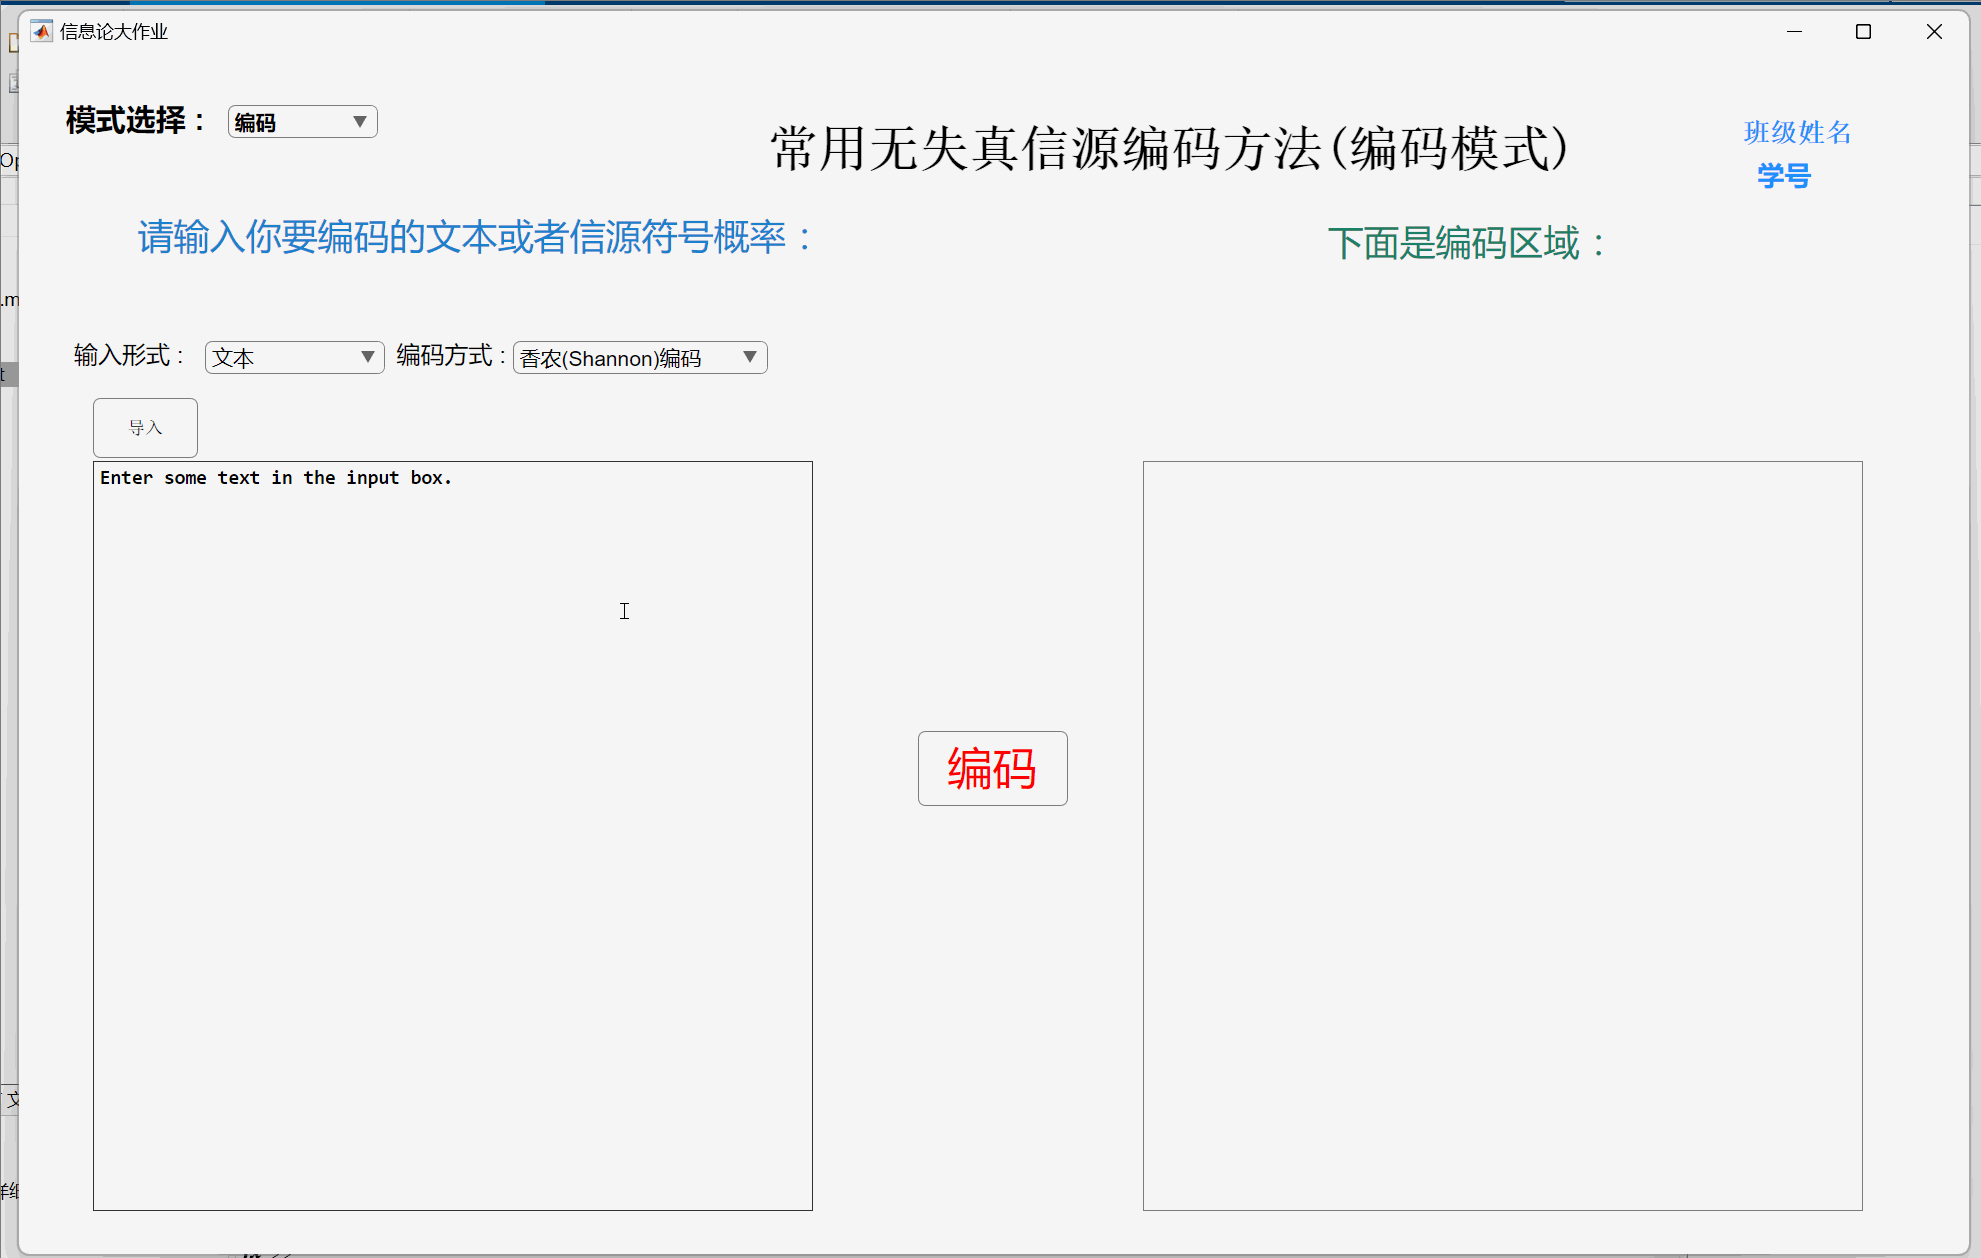Maximize the 信息论大作业 window
The image size is (1981, 1258).
pos(1863,32)
